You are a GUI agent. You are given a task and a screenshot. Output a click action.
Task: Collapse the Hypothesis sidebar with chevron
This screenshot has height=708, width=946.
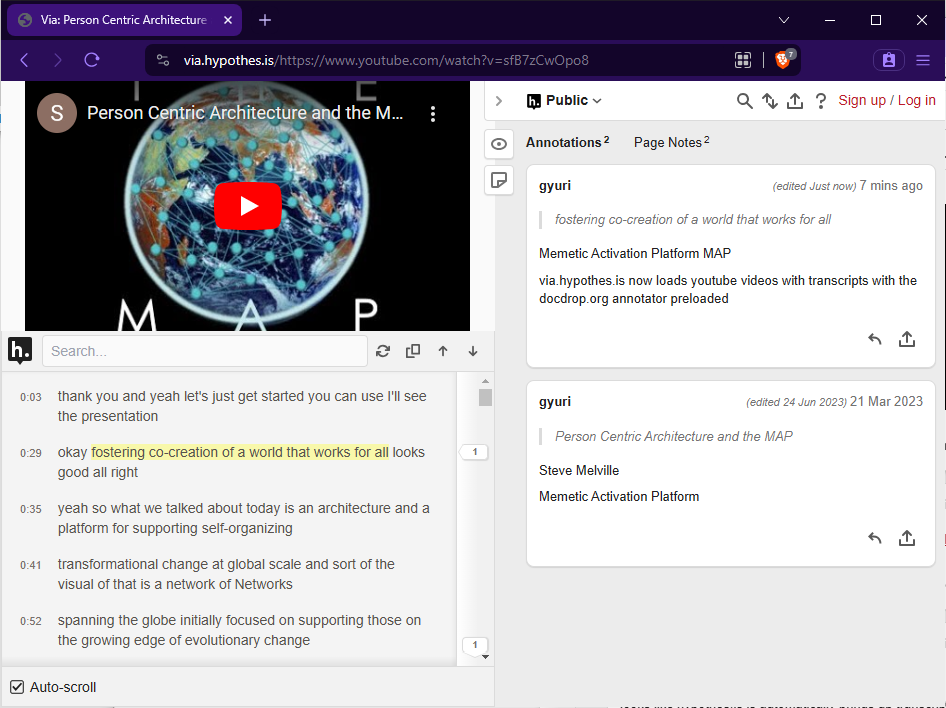pos(499,101)
